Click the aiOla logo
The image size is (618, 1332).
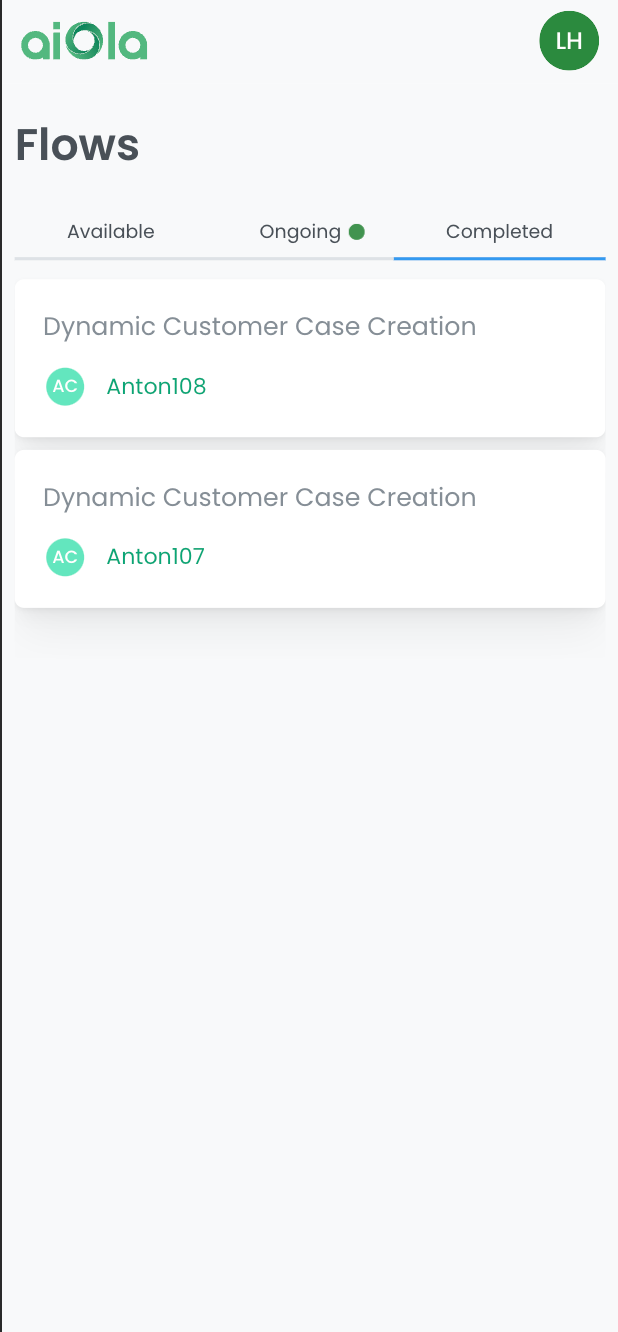[84, 42]
